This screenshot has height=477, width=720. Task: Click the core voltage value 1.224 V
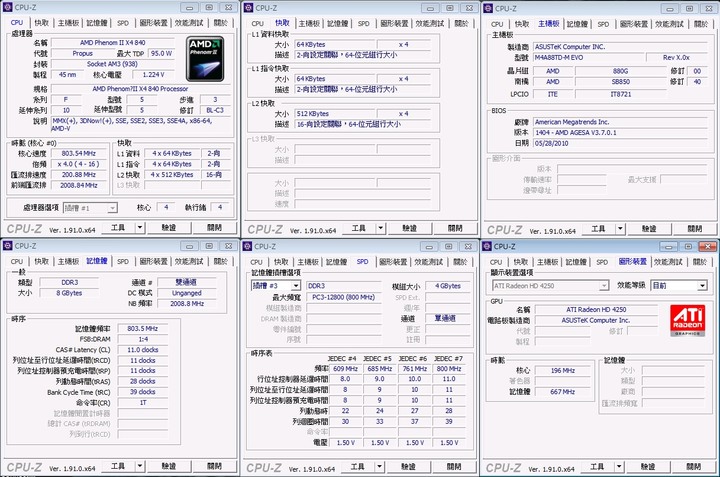pyautogui.click(x=153, y=74)
